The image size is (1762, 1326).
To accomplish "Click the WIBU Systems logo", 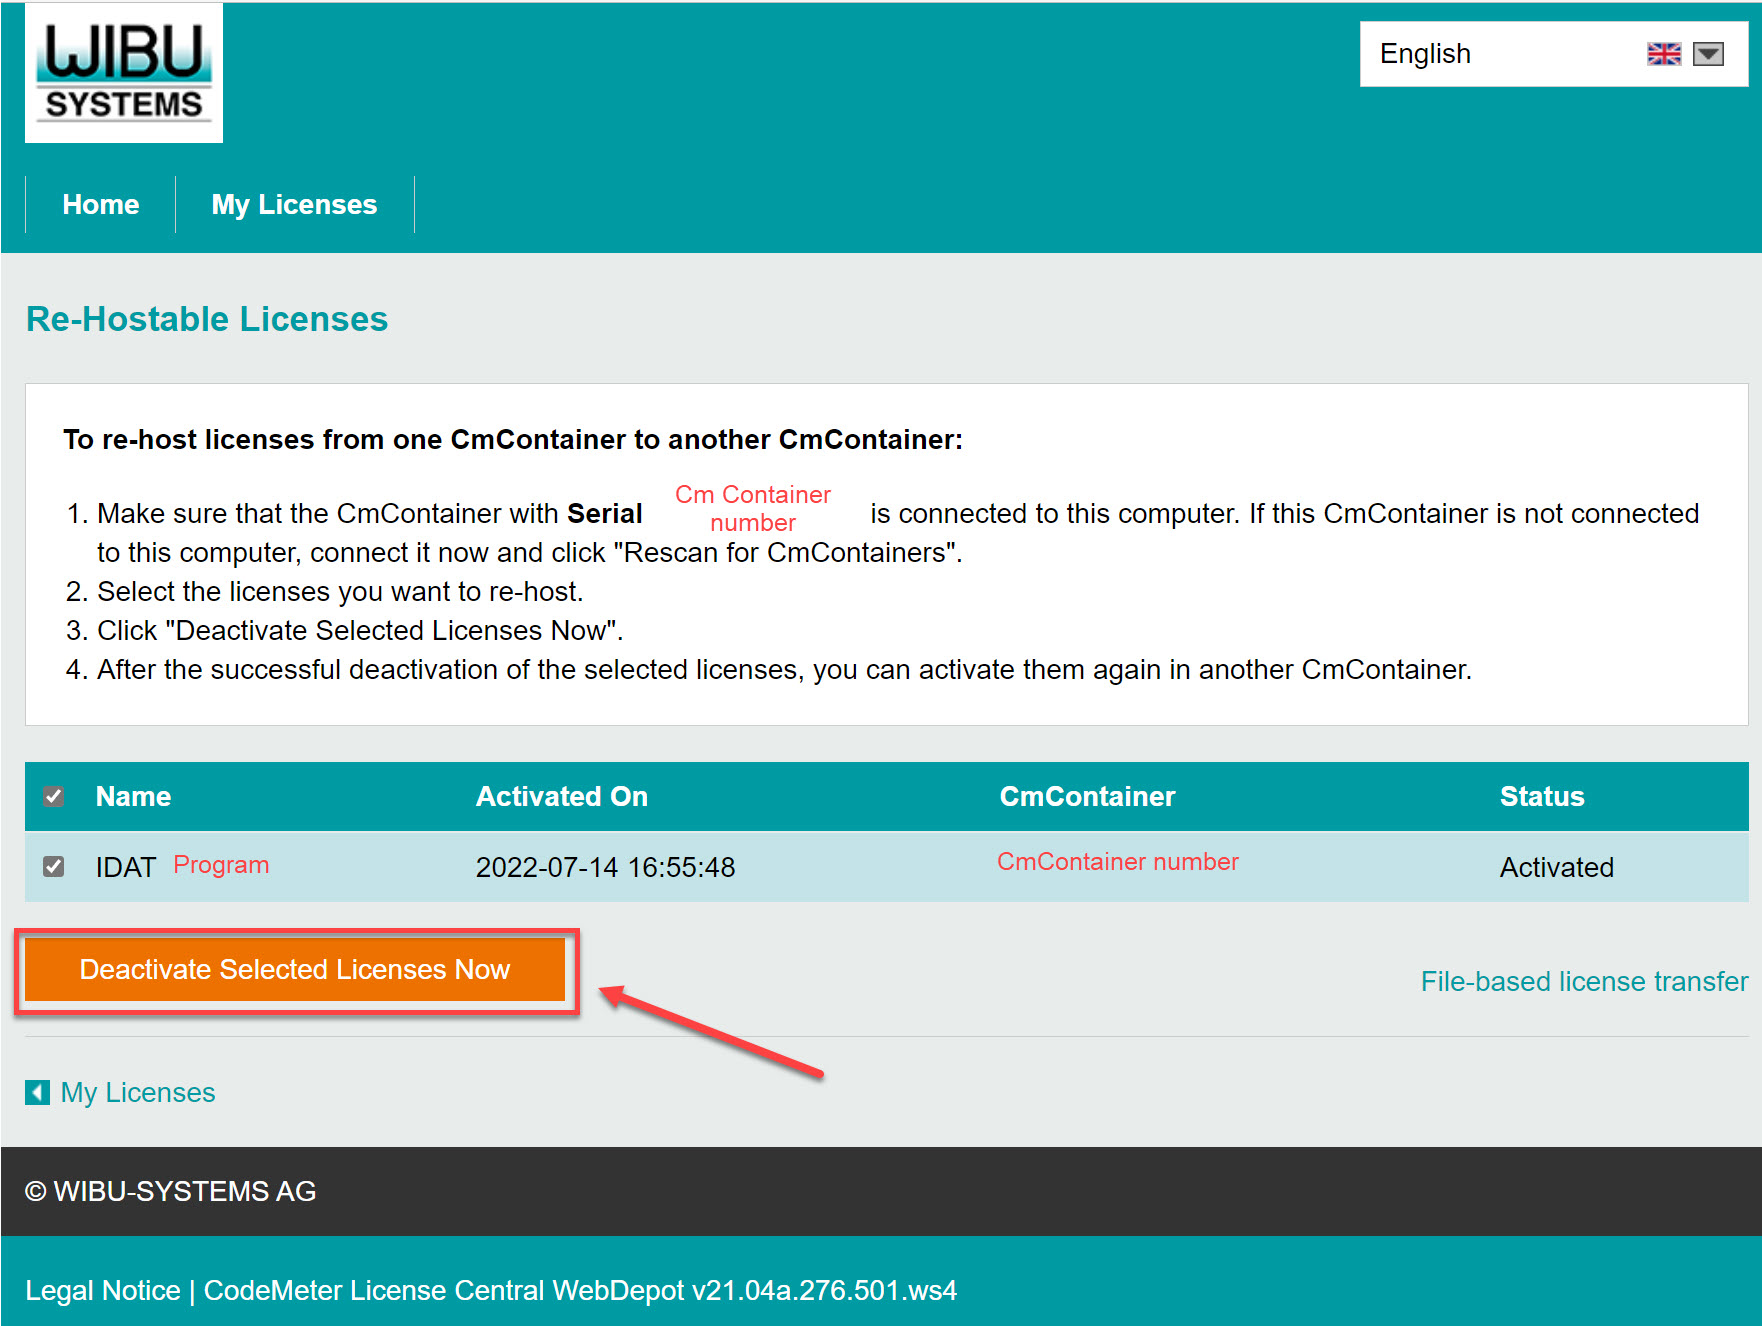I will [124, 73].
